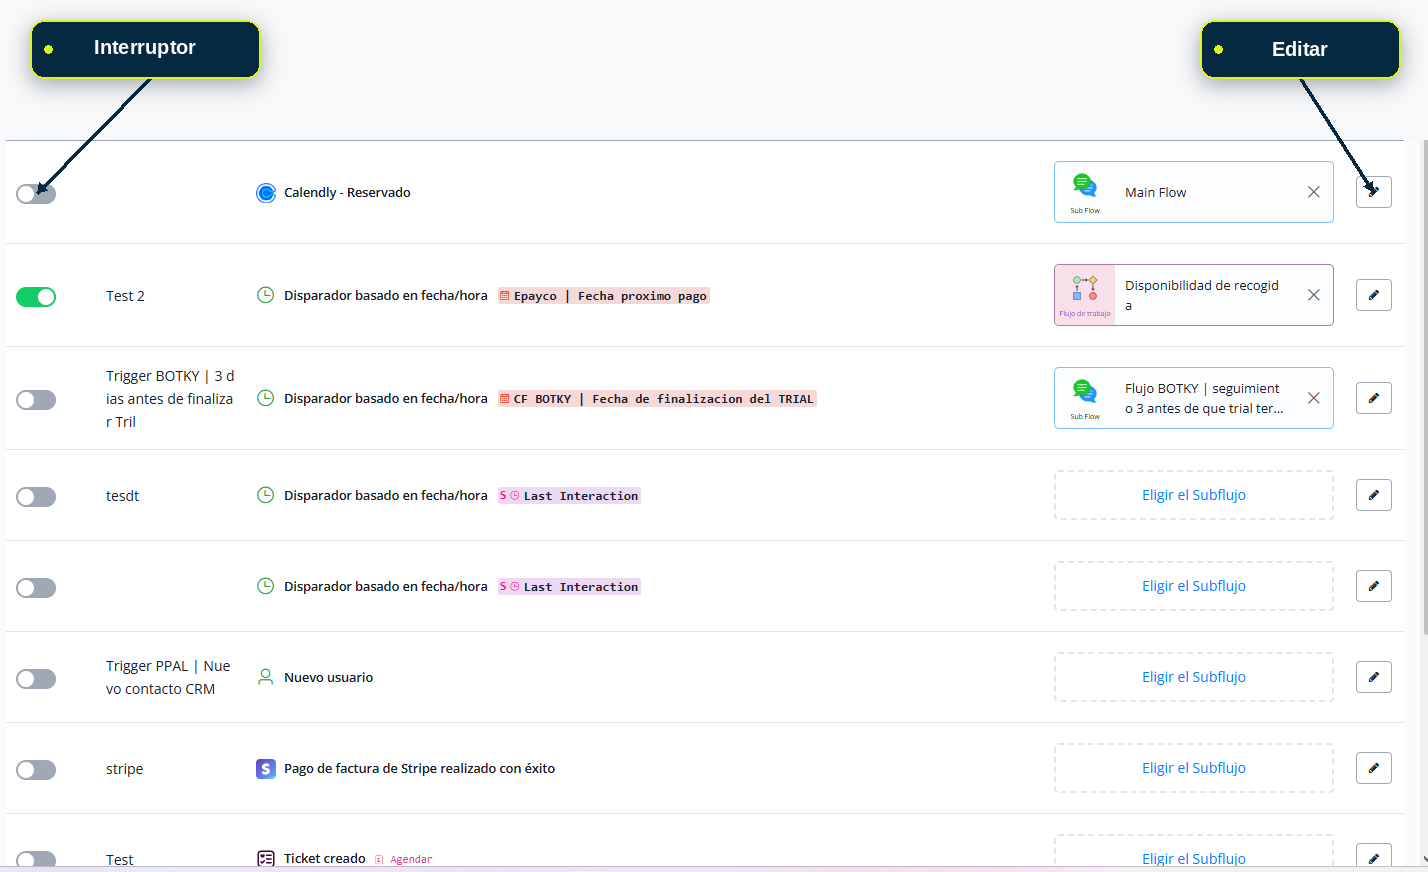
Task: Edit the Nuevo usuario trigger
Action: tap(1374, 677)
